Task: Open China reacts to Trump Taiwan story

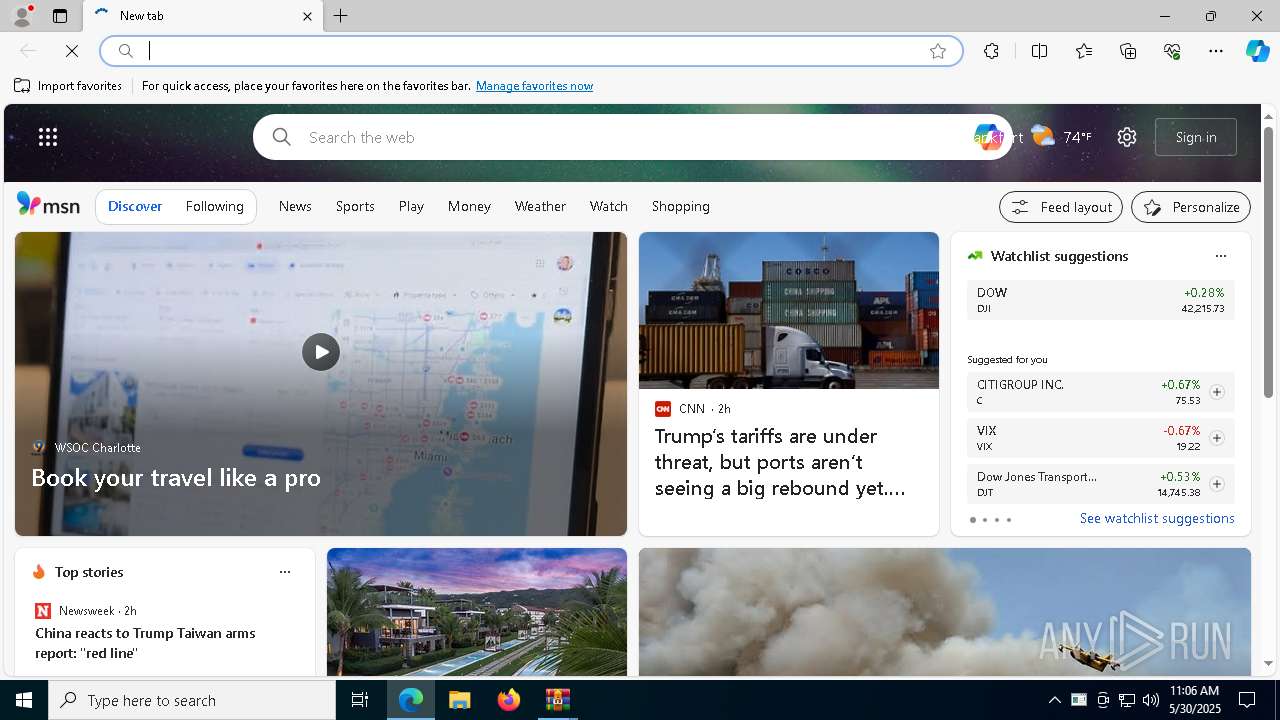Action: pos(145,643)
